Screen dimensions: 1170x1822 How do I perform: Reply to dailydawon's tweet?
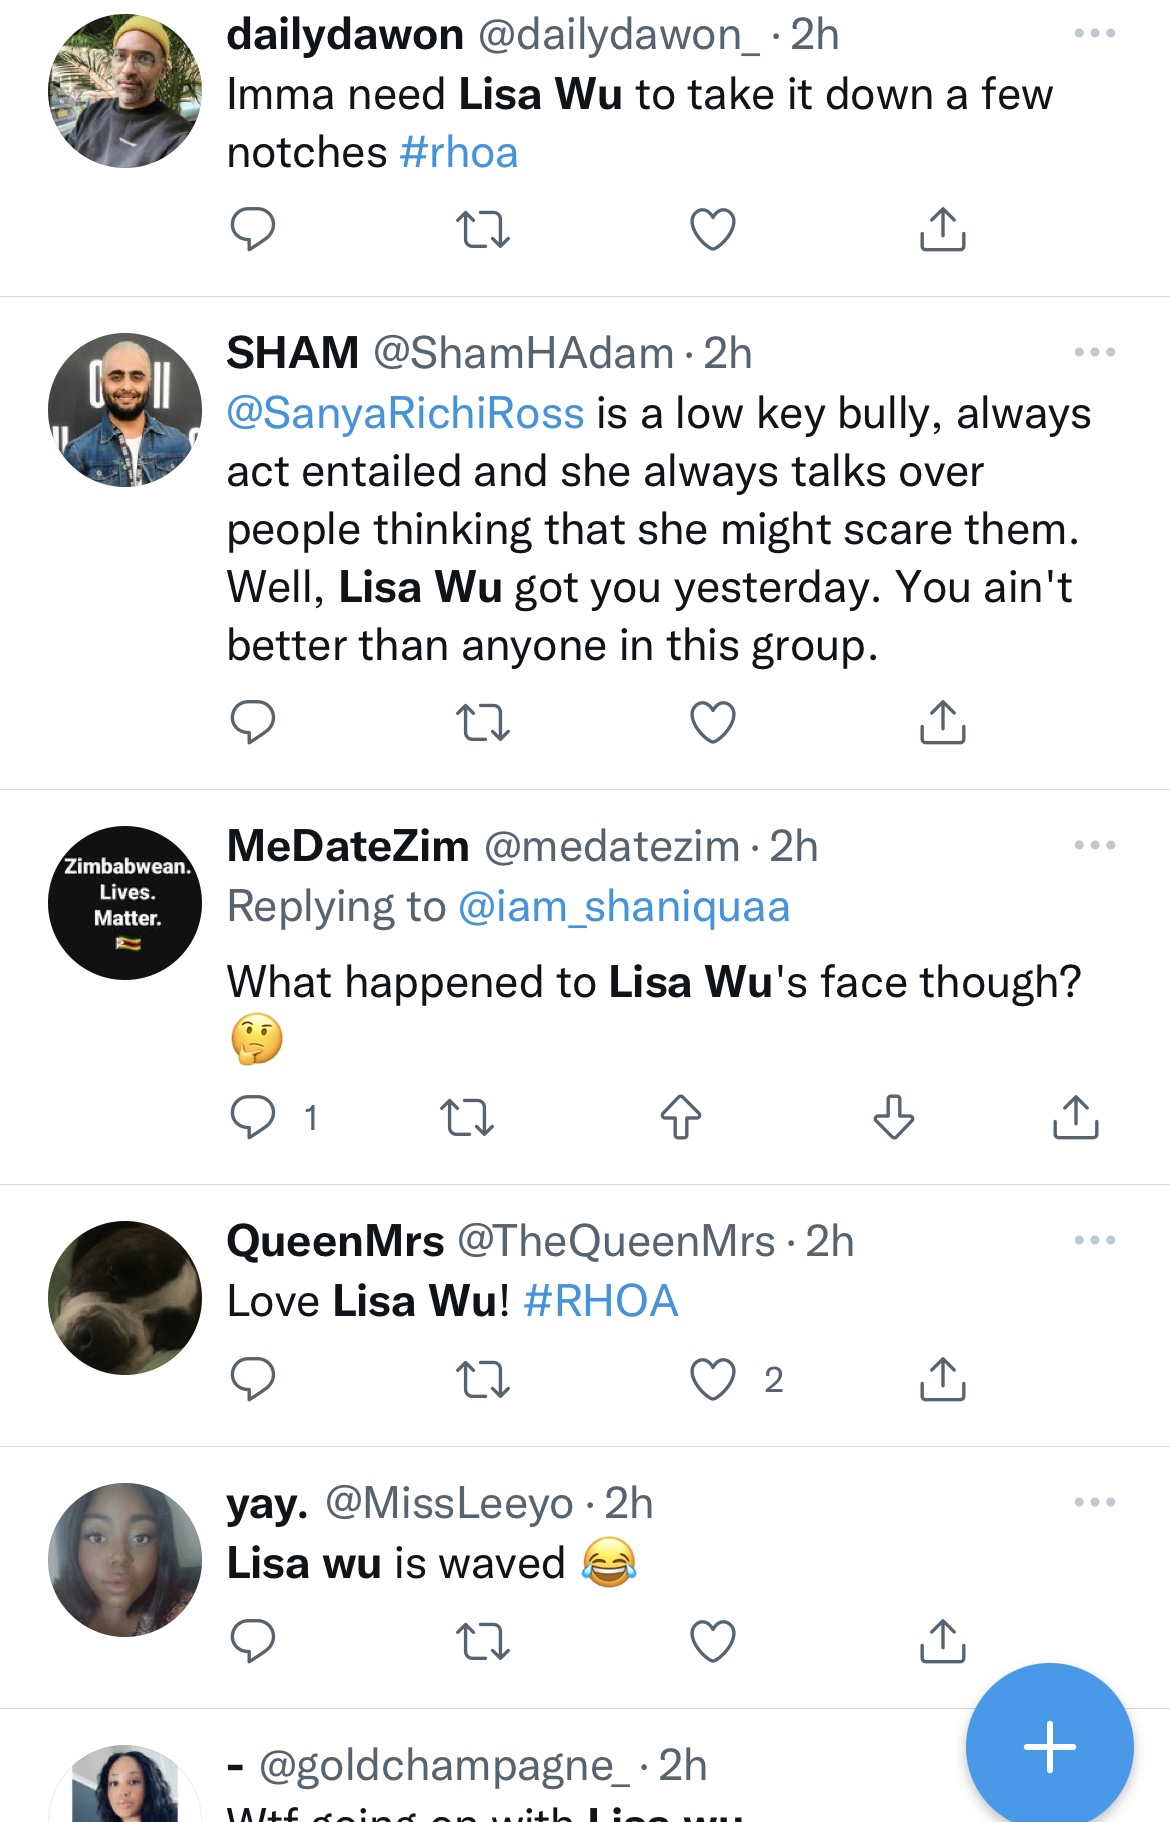pos(252,229)
